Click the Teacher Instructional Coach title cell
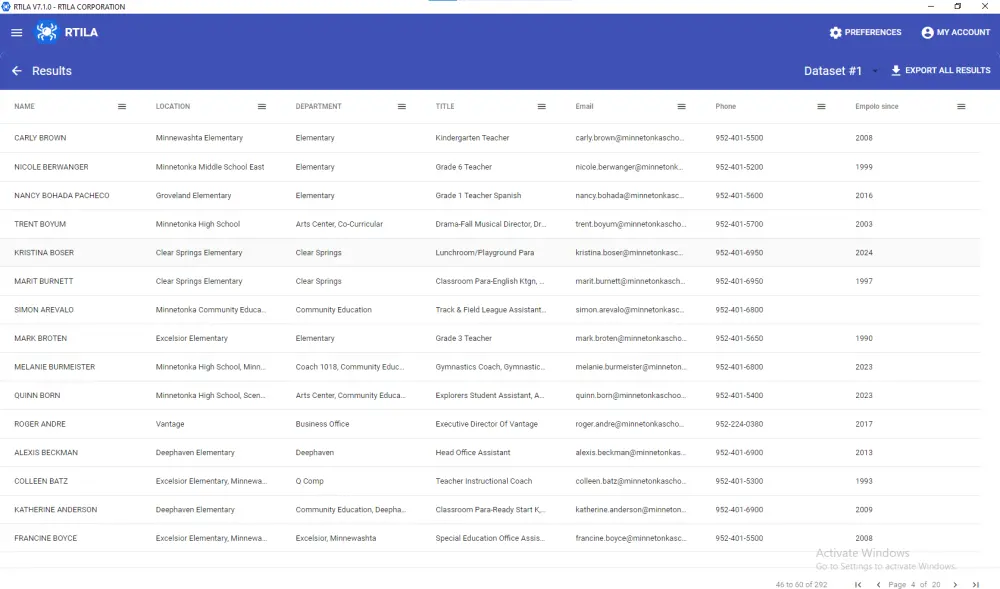 (x=483, y=481)
